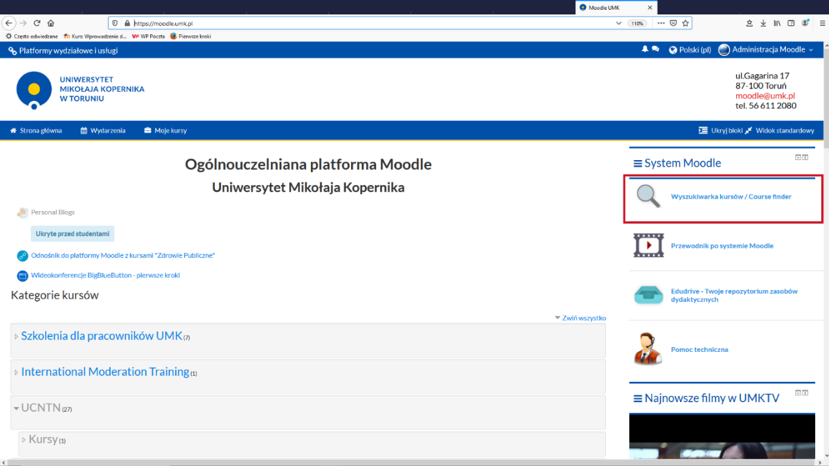Click the BigBlueButton activity icon
This screenshot has height=466, width=829.
[x=22, y=276]
